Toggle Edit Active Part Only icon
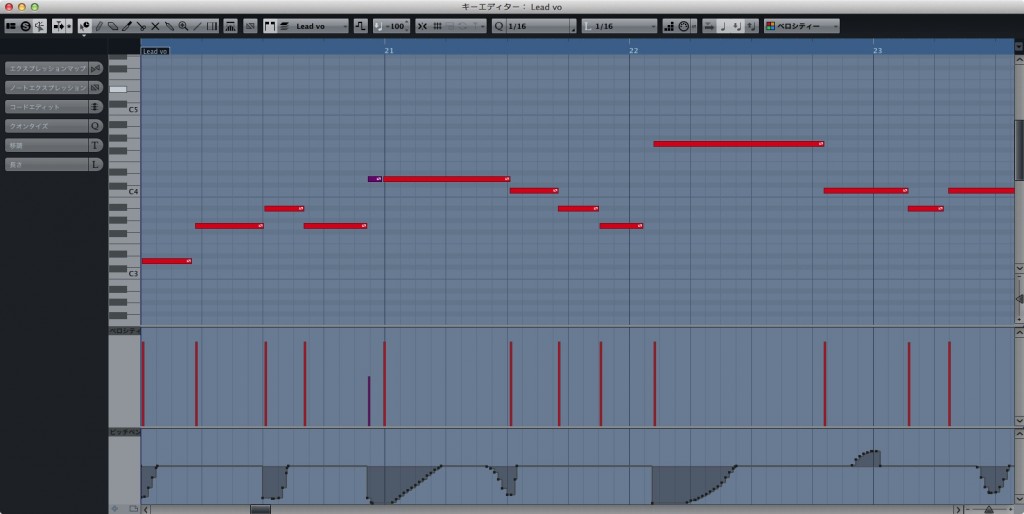 pos(285,26)
